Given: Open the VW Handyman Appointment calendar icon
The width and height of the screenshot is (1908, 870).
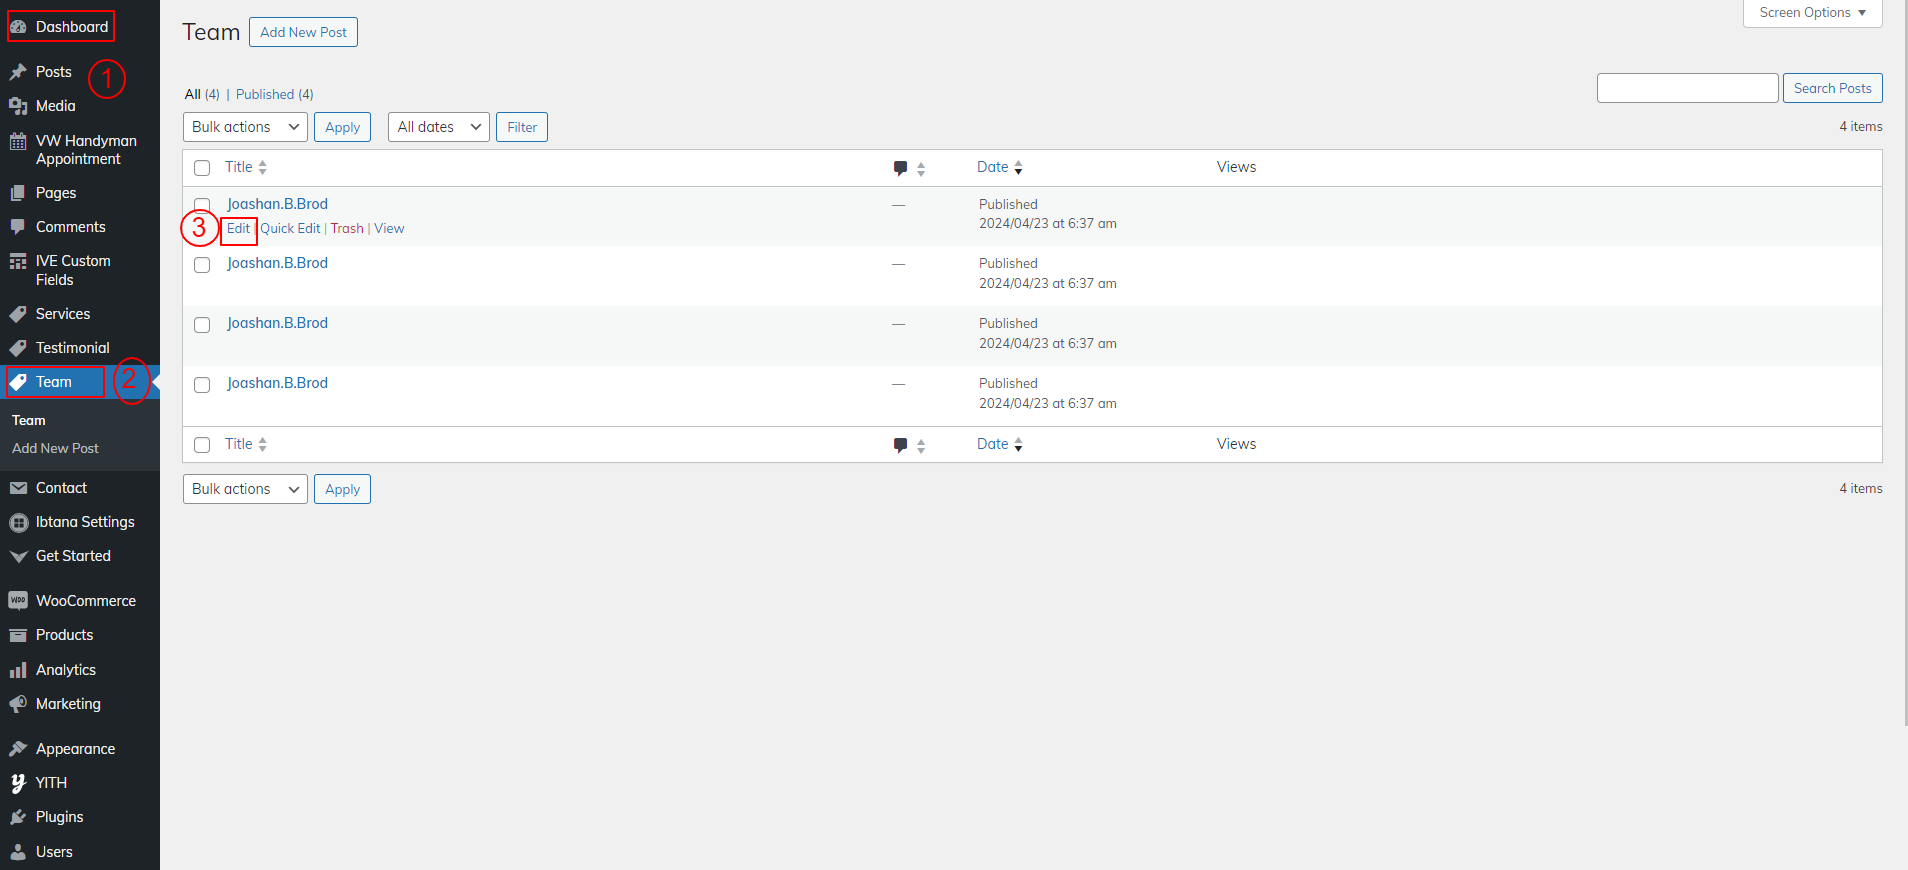Looking at the screenshot, I should coord(18,141).
